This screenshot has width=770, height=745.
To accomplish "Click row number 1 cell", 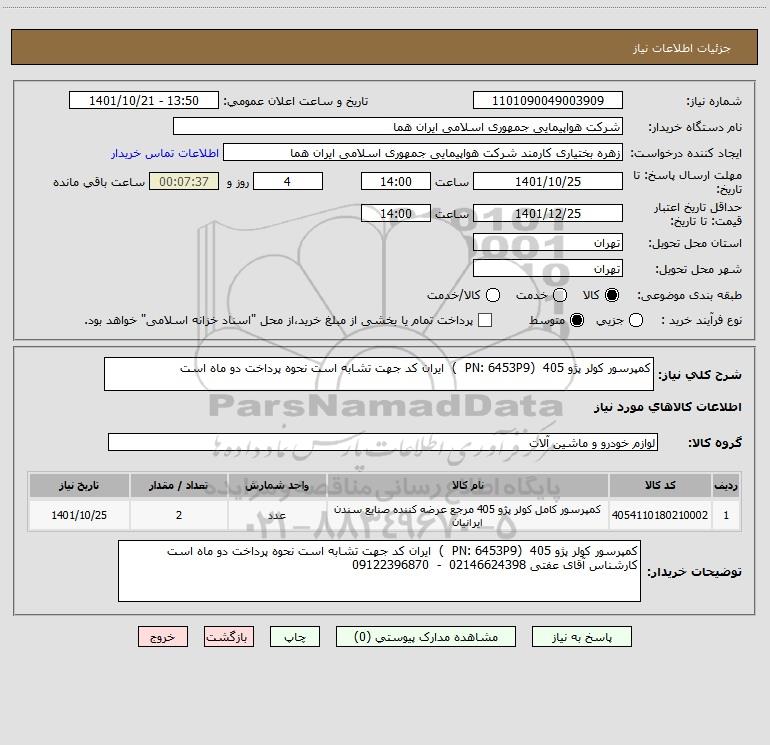I will (726, 515).
